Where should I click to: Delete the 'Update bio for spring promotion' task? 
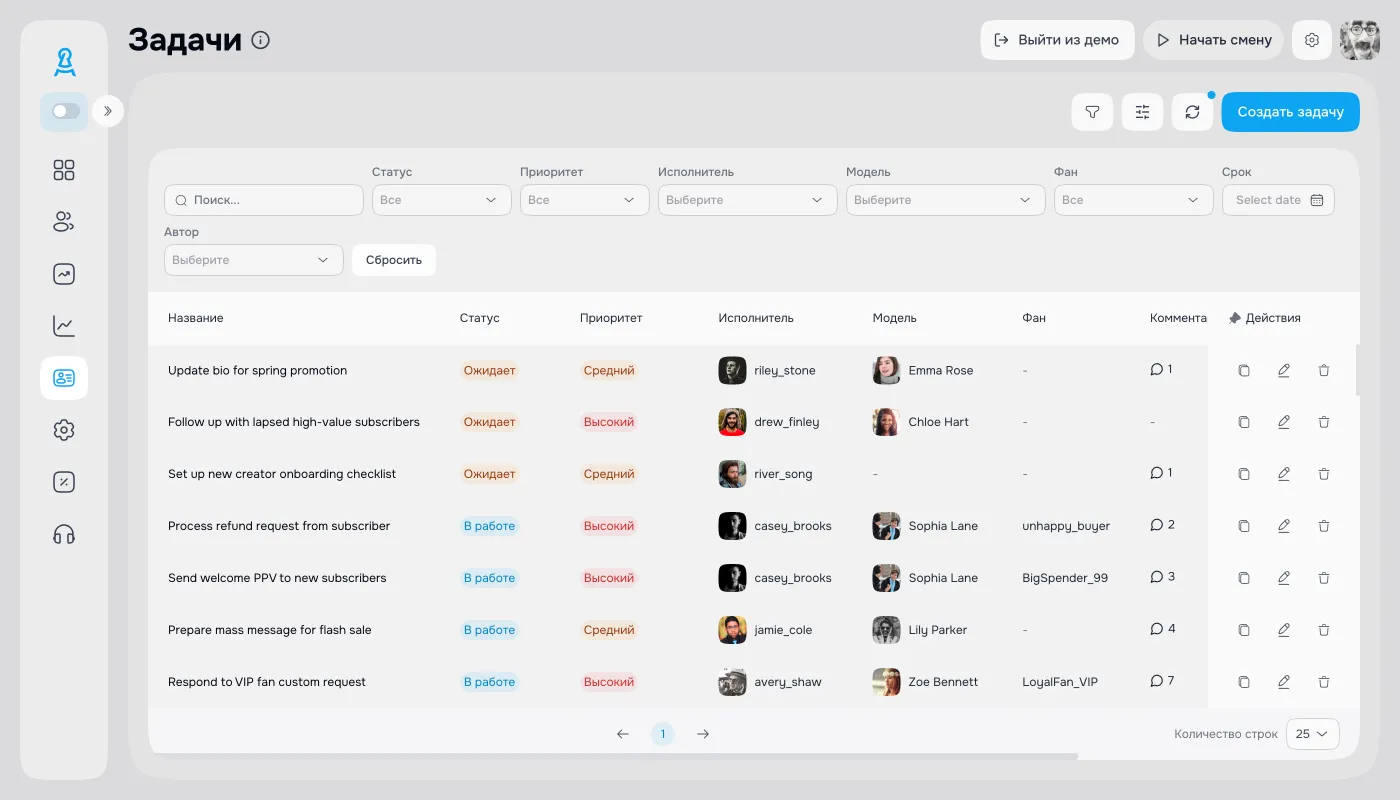pos(1324,370)
